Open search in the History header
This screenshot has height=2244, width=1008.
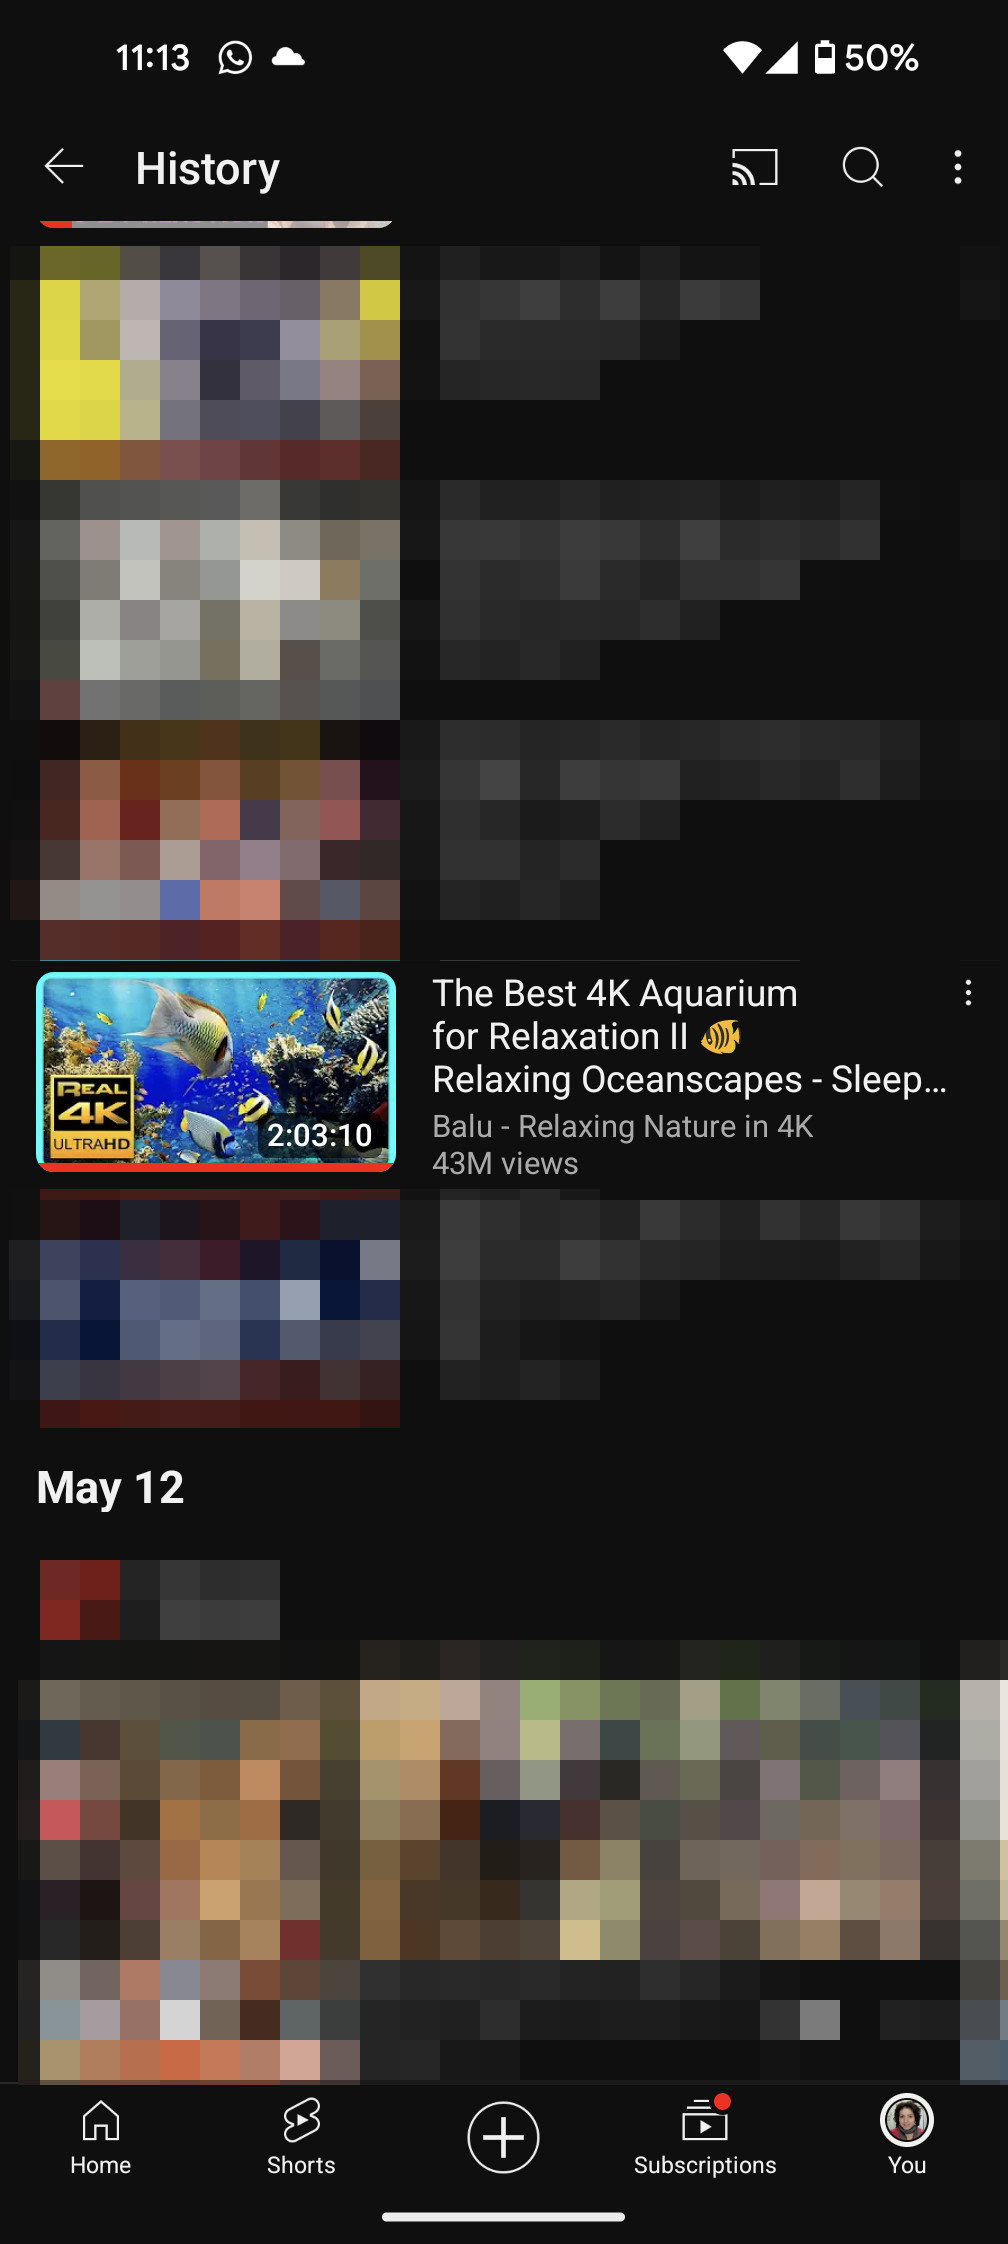[862, 167]
